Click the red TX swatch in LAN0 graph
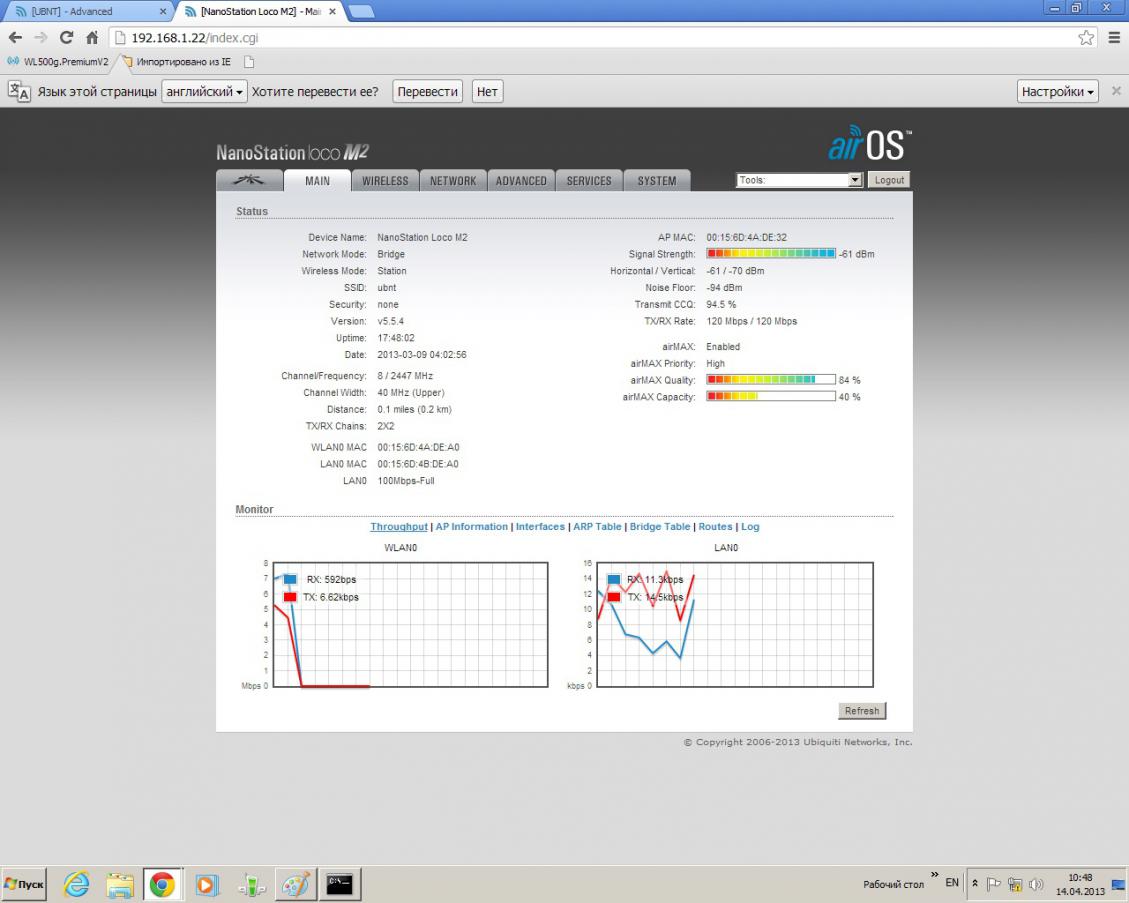Image resolution: width=1129 pixels, height=903 pixels. [x=613, y=597]
